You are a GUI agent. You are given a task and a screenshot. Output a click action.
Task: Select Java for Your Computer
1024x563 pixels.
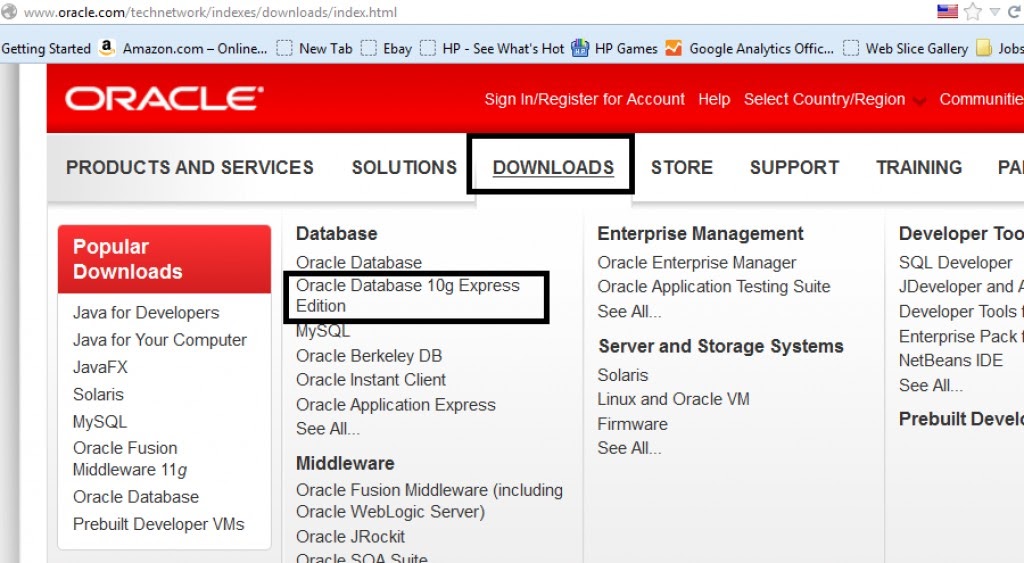[x=159, y=340]
